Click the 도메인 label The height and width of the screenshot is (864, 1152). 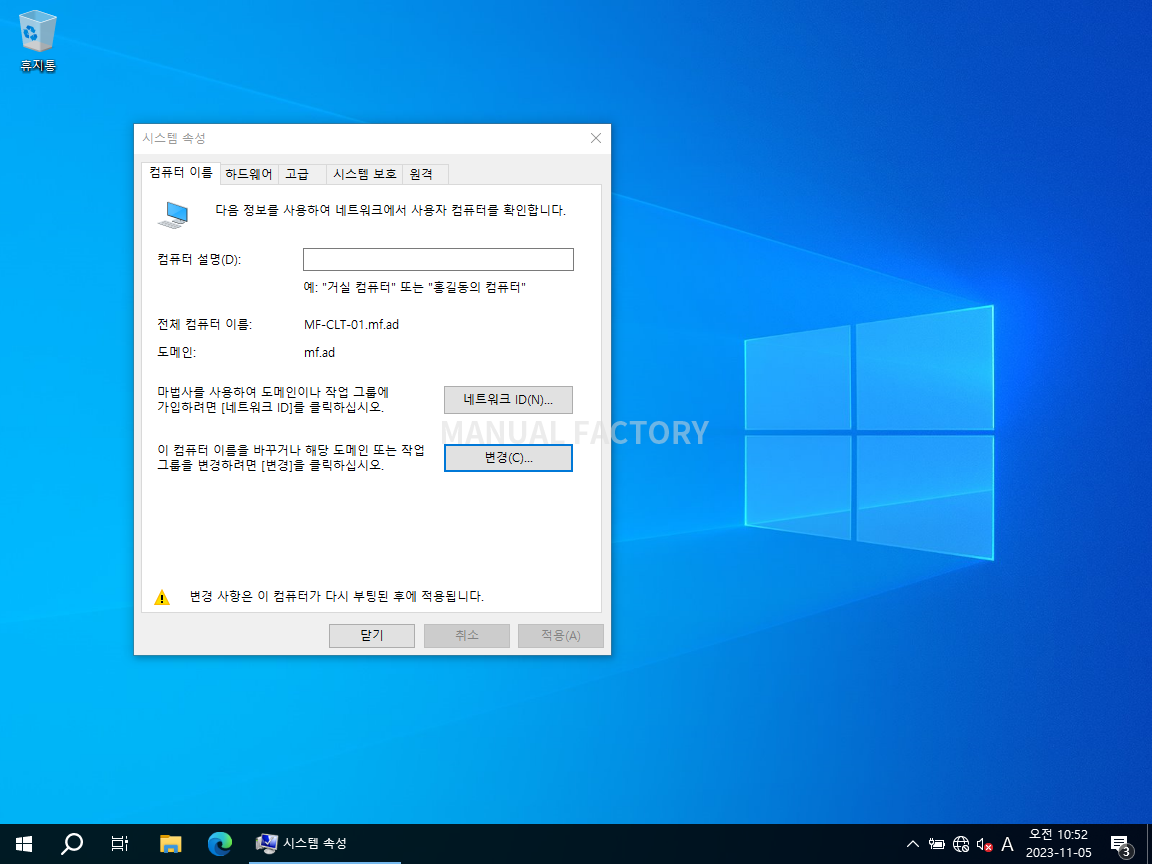(x=176, y=353)
